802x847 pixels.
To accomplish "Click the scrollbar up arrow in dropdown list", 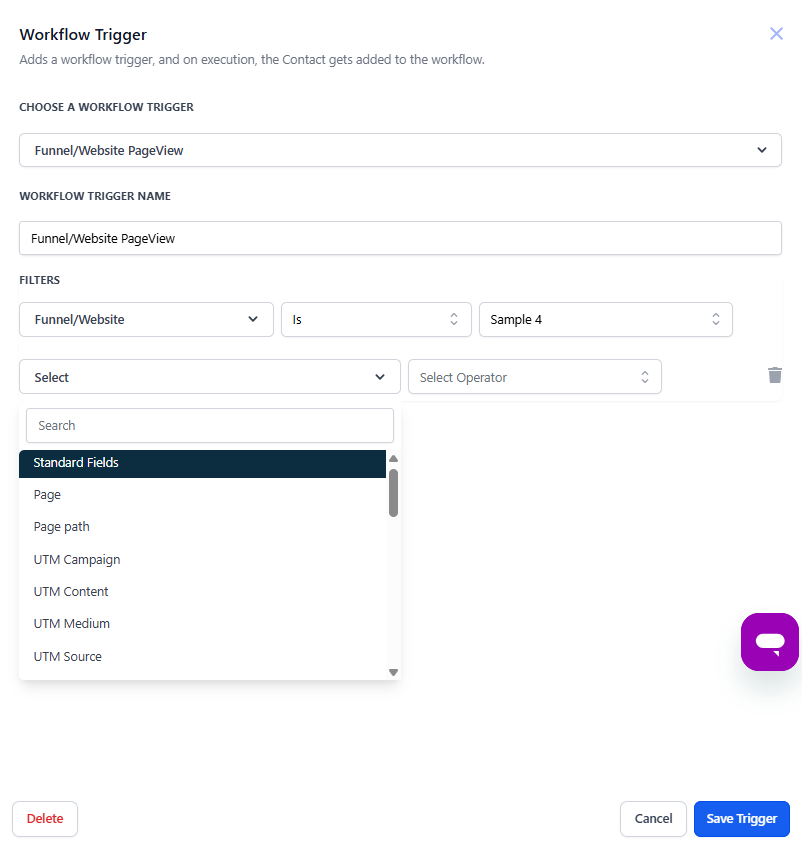I will click(x=393, y=458).
